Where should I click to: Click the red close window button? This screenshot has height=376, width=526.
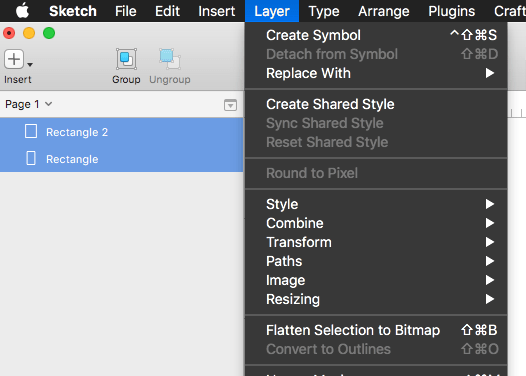[x=9, y=33]
